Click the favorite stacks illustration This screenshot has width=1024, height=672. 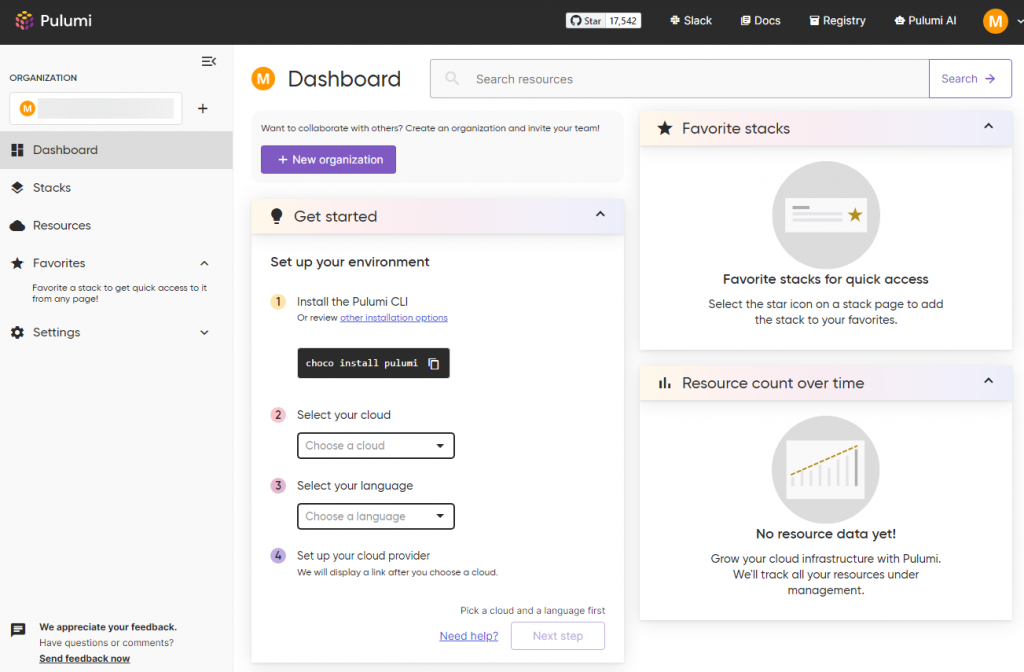[x=826, y=215]
